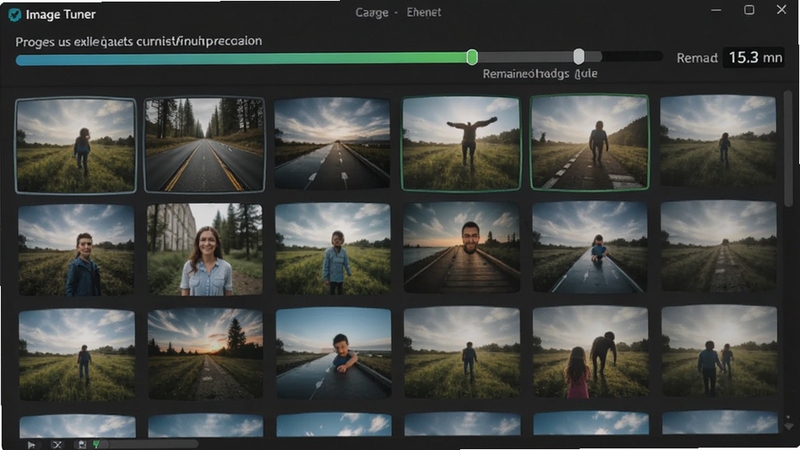800x450 pixels.
Task: Click the Remad label
Action: [697, 58]
